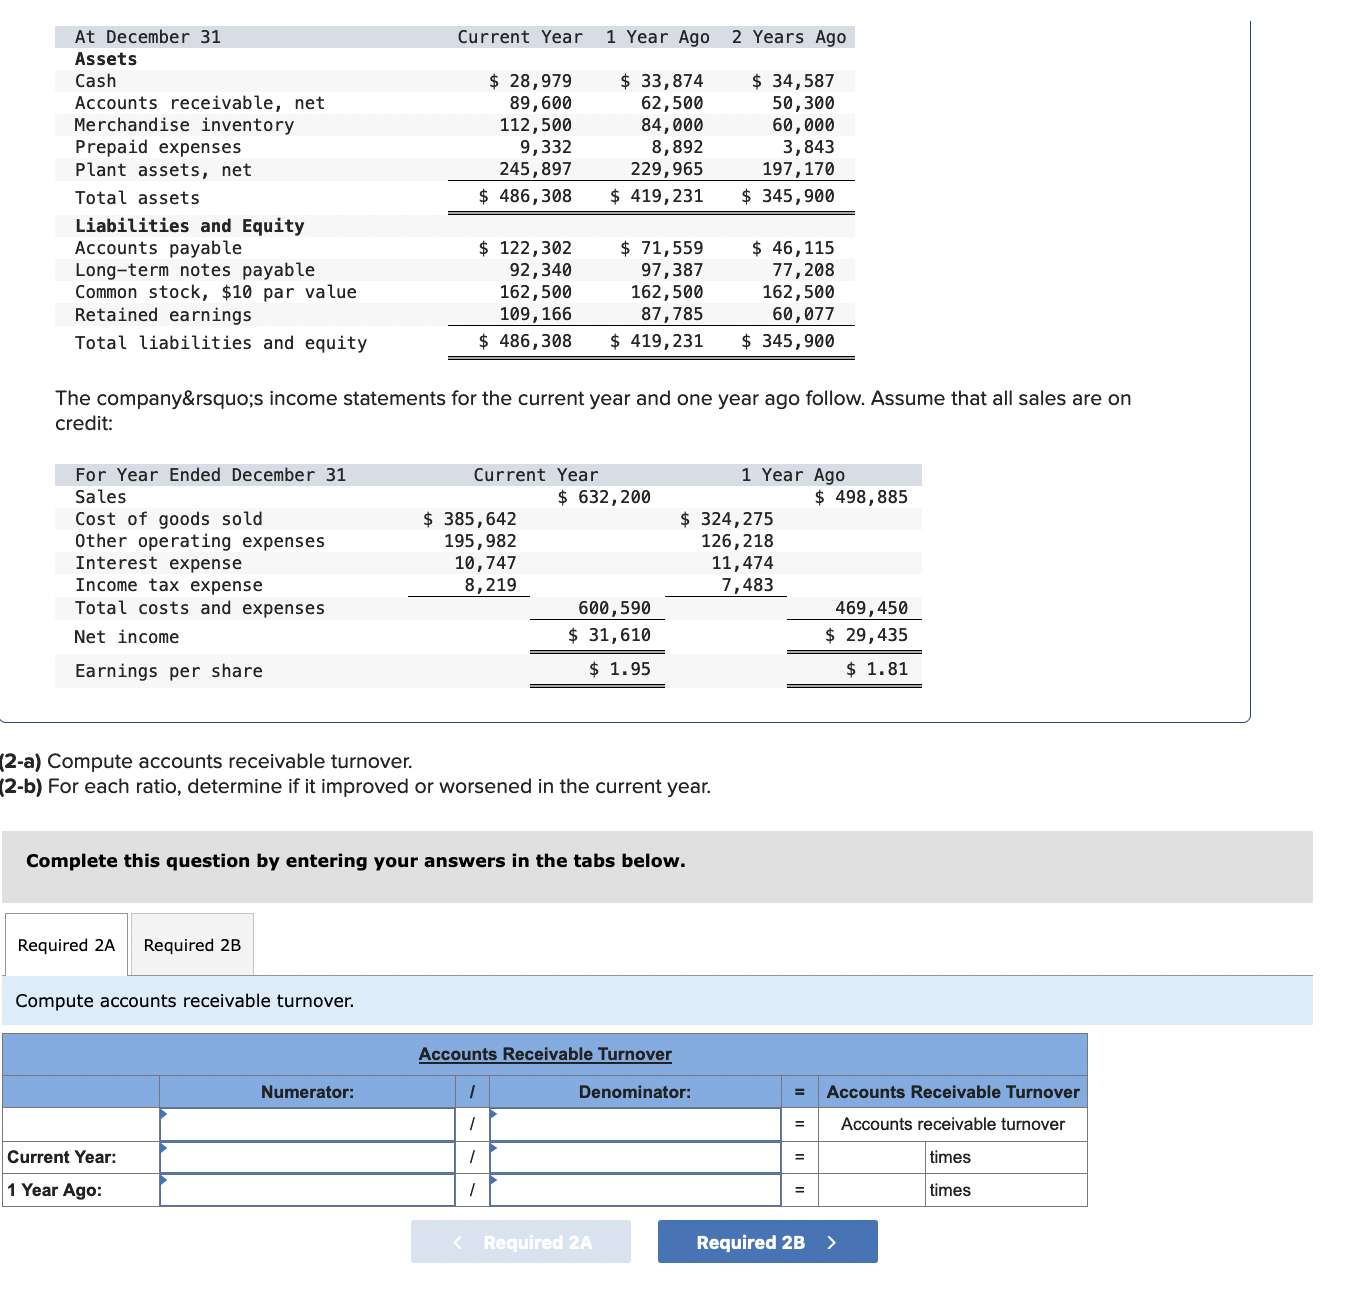The width and height of the screenshot is (1346, 1300).
Task: Select the 'Total costs and expenses' row label
Action: point(200,608)
